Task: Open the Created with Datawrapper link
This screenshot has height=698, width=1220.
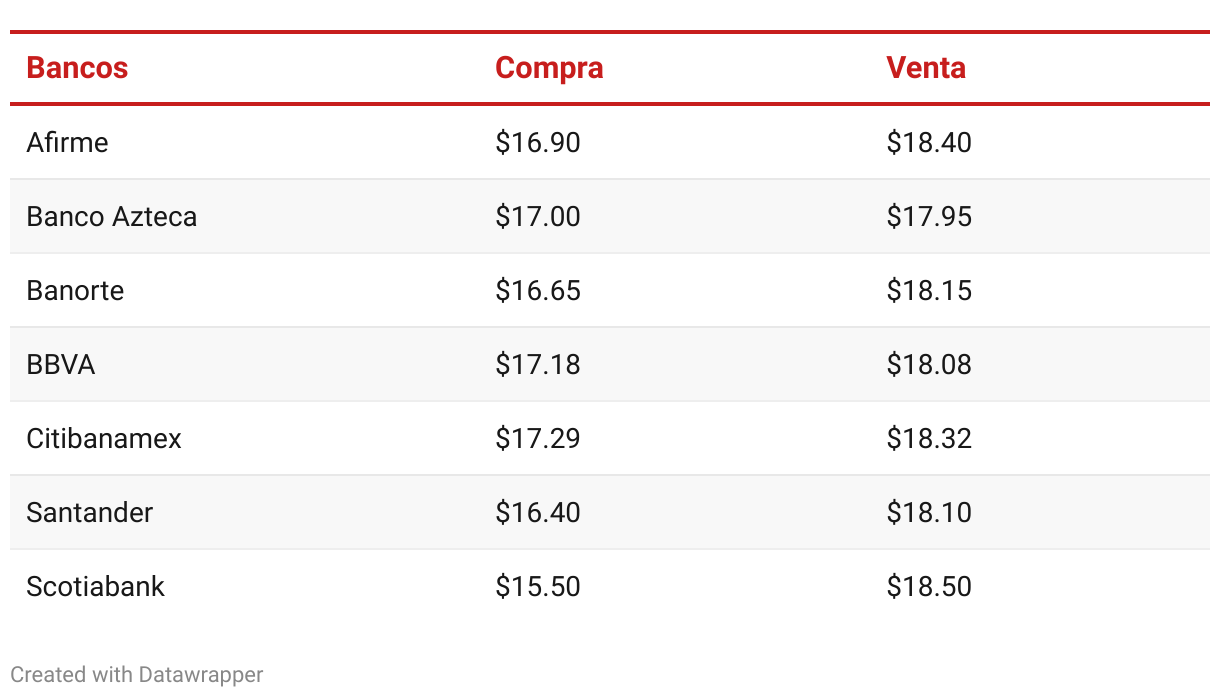Action: [x=137, y=675]
